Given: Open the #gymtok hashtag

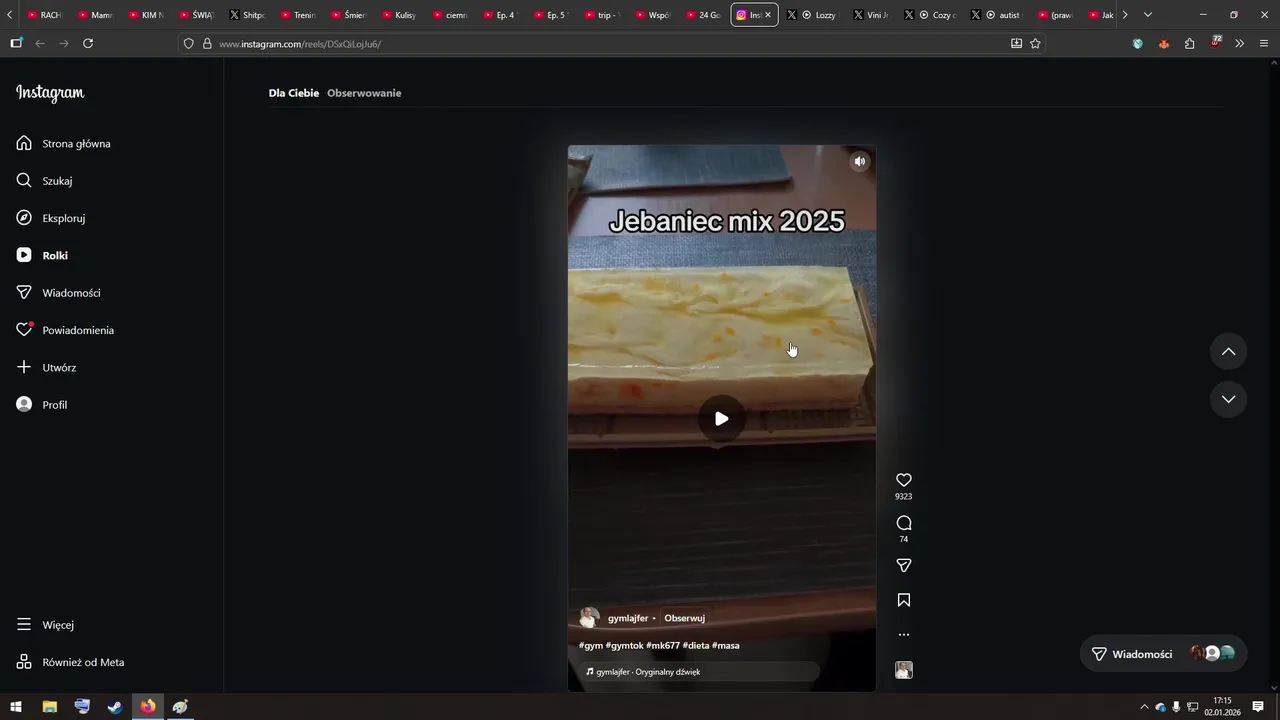Looking at the screenshot, I should click(x=624, y=646).
